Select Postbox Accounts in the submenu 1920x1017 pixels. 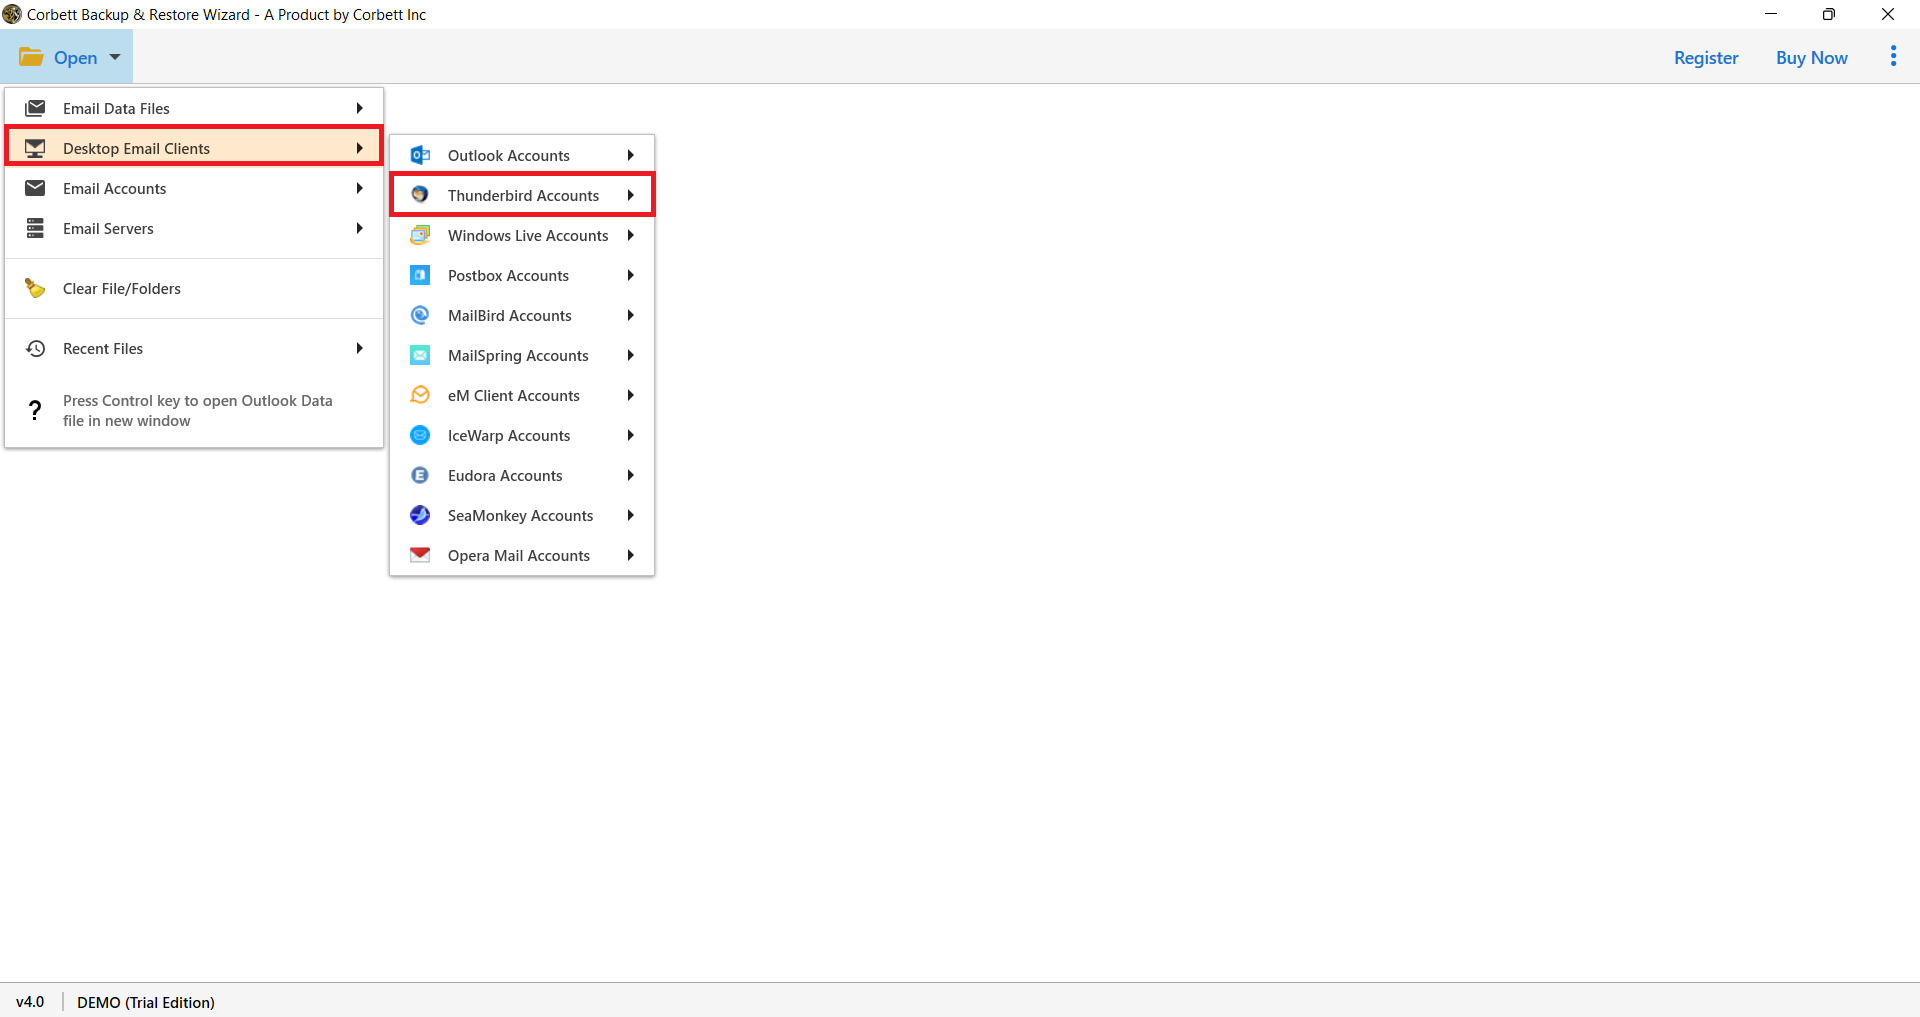(x=522, y=275)
